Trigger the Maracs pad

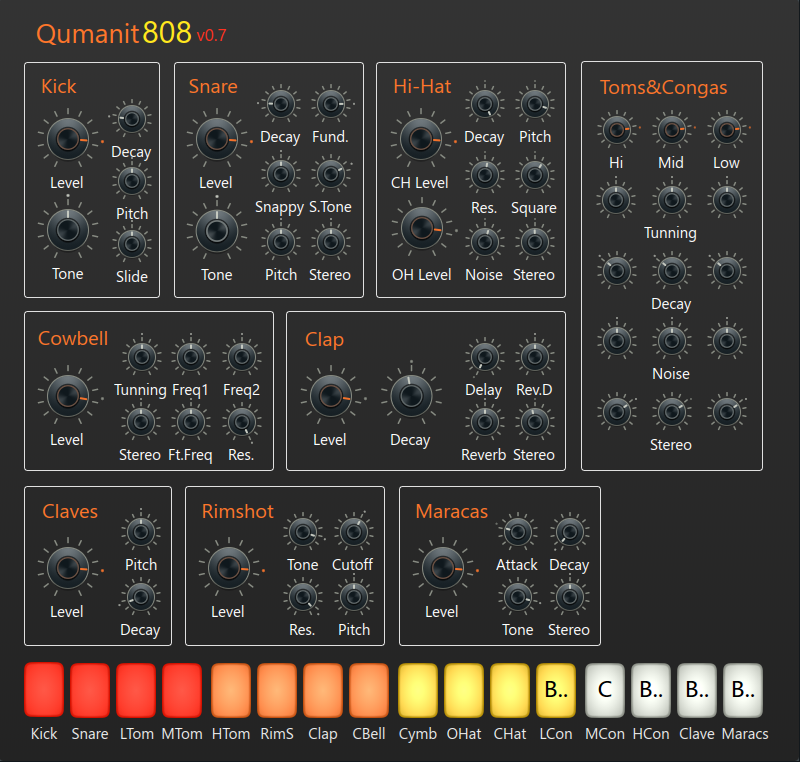point(743,690)
